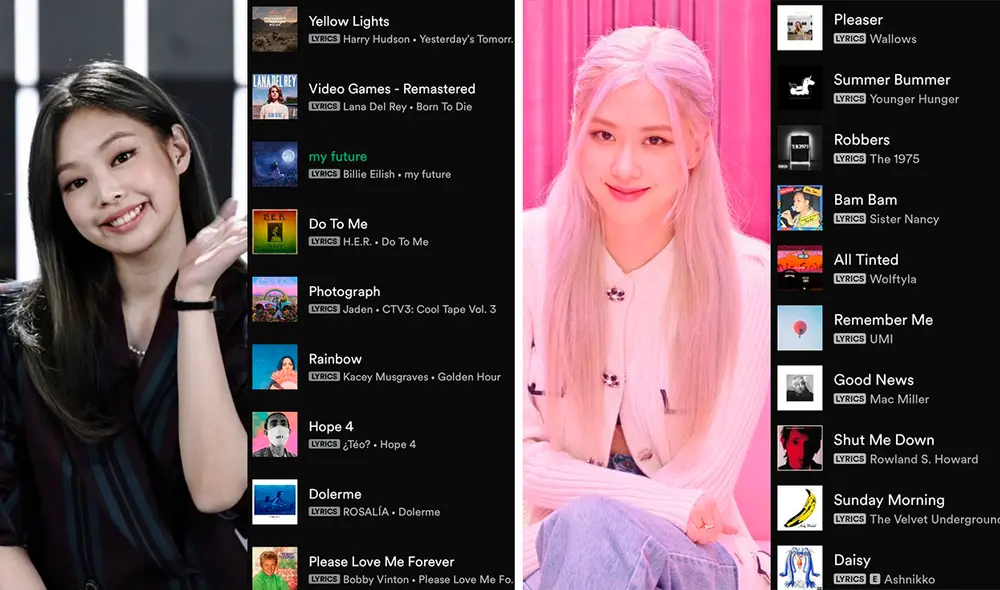Screen dimensions: 1000x590
Task: Click the LYRICS badge on Robbers
Action: 849,159
